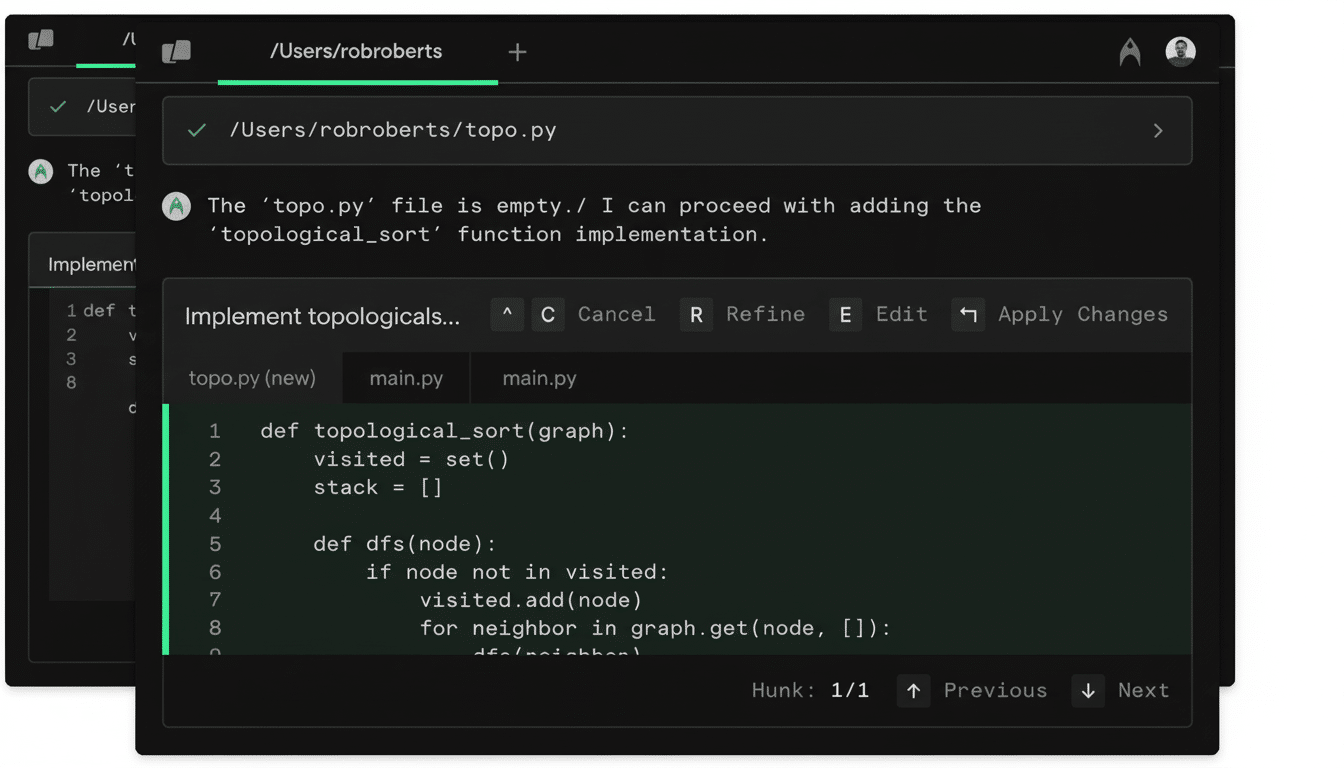Click the caret modifier key badge

point(507,314)
